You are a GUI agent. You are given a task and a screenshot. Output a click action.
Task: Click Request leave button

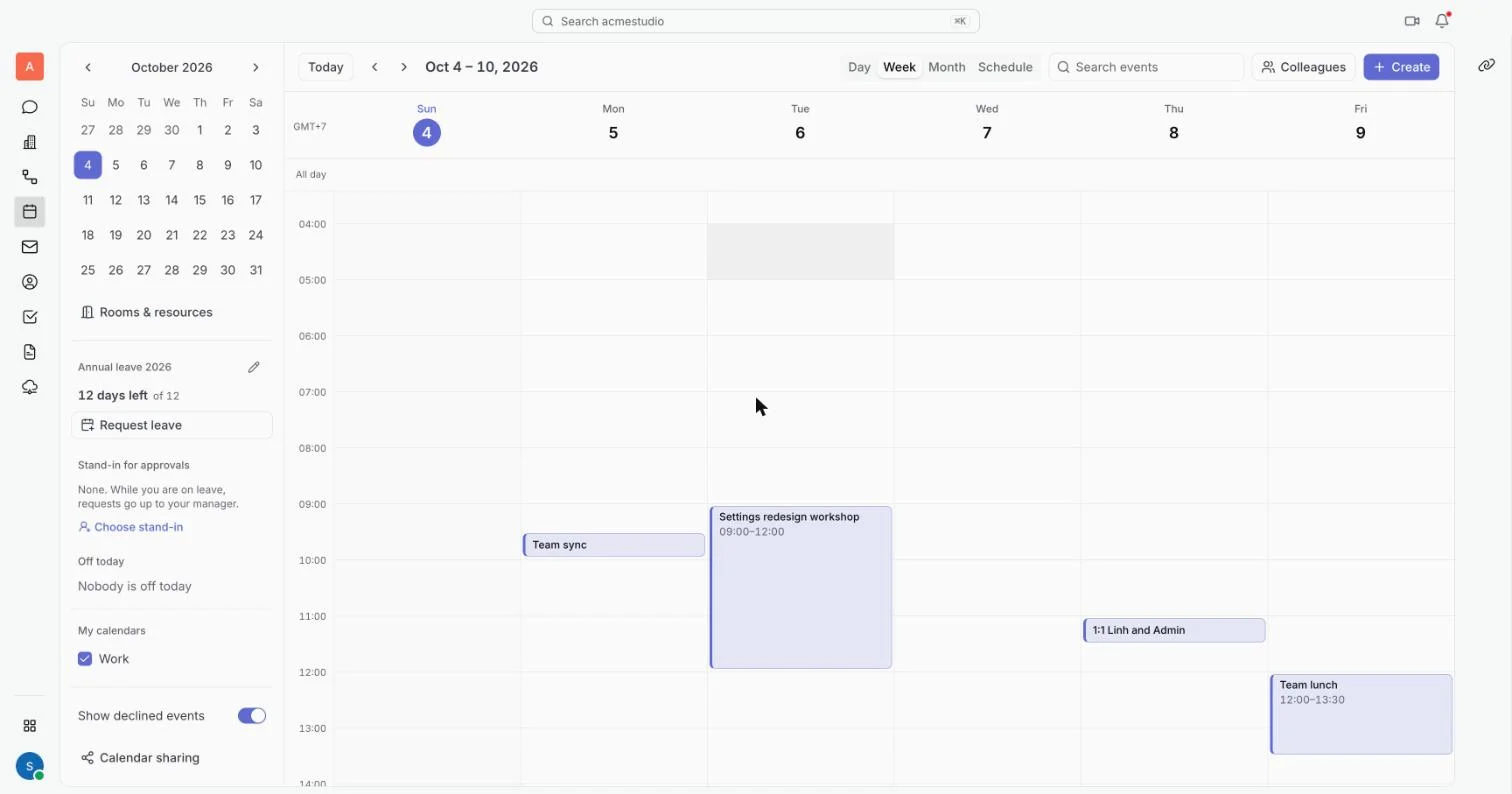[x=172, y=425]
